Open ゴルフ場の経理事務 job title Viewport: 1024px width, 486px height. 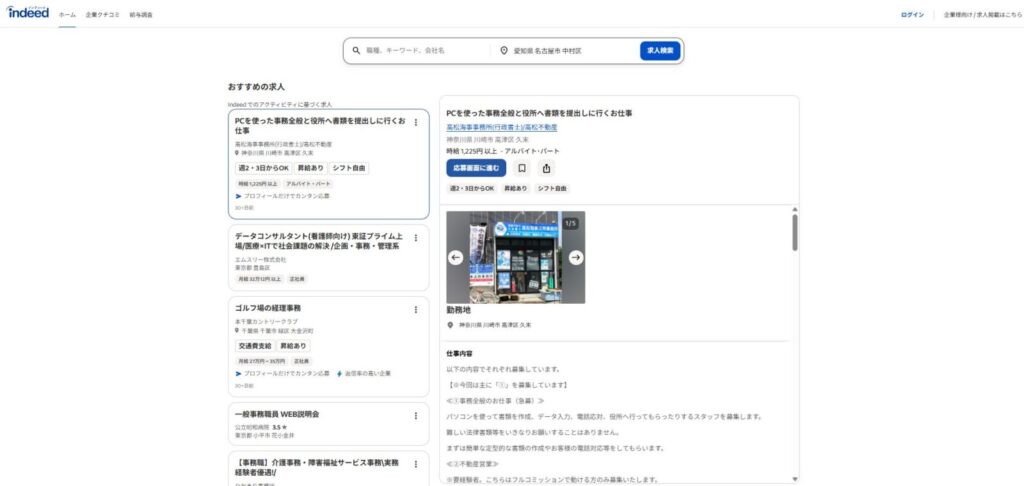(x=268, y=308)
